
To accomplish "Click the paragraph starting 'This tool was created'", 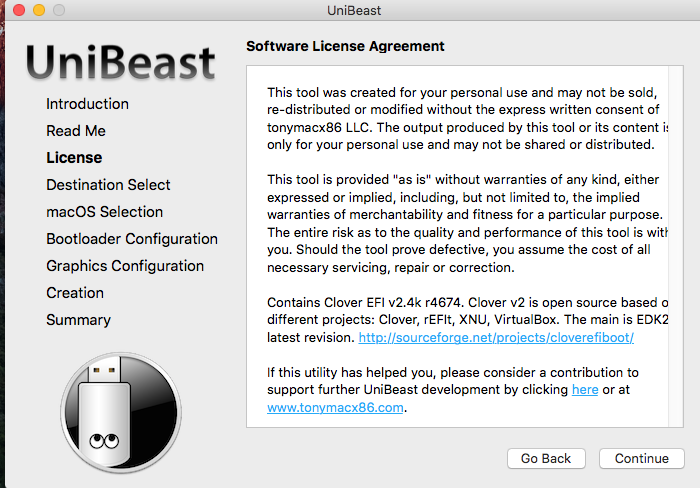I will 467,118.
